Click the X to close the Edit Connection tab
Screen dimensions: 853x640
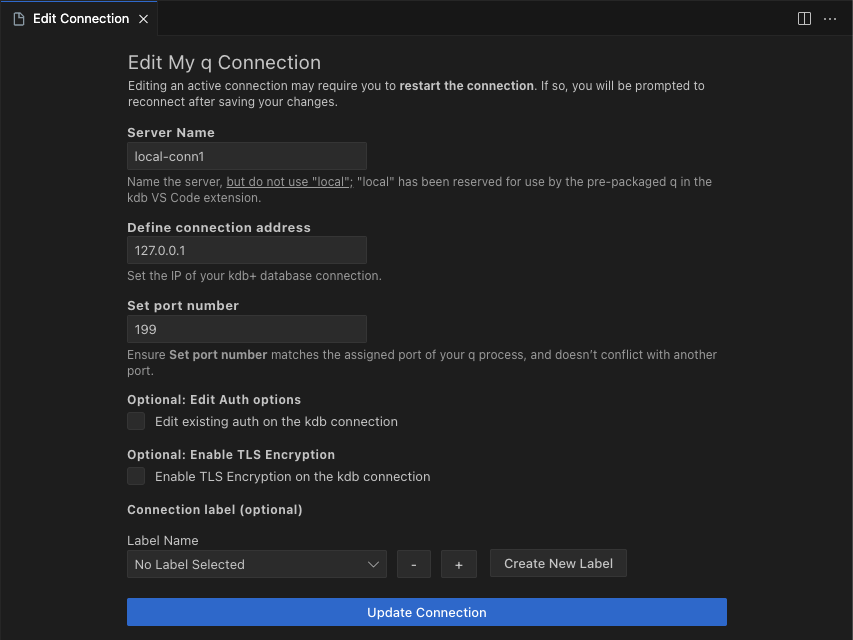143,18
